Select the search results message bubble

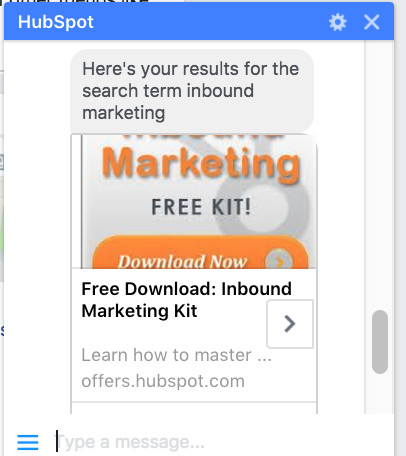pos(192,91)
